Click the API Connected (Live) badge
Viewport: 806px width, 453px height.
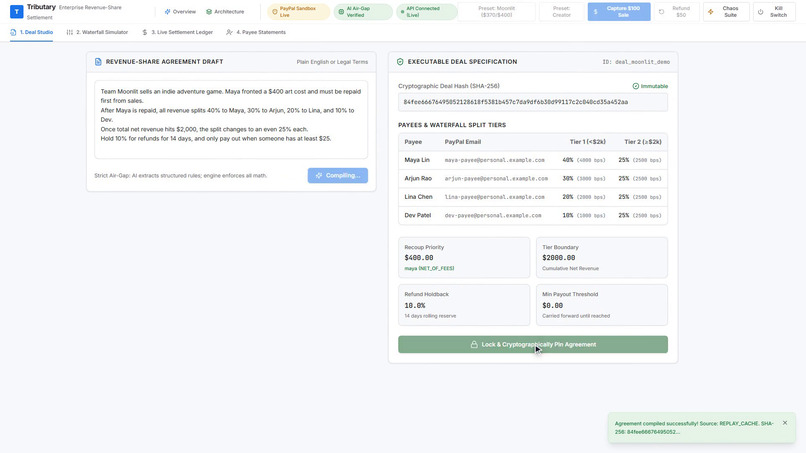pos(427,12)
